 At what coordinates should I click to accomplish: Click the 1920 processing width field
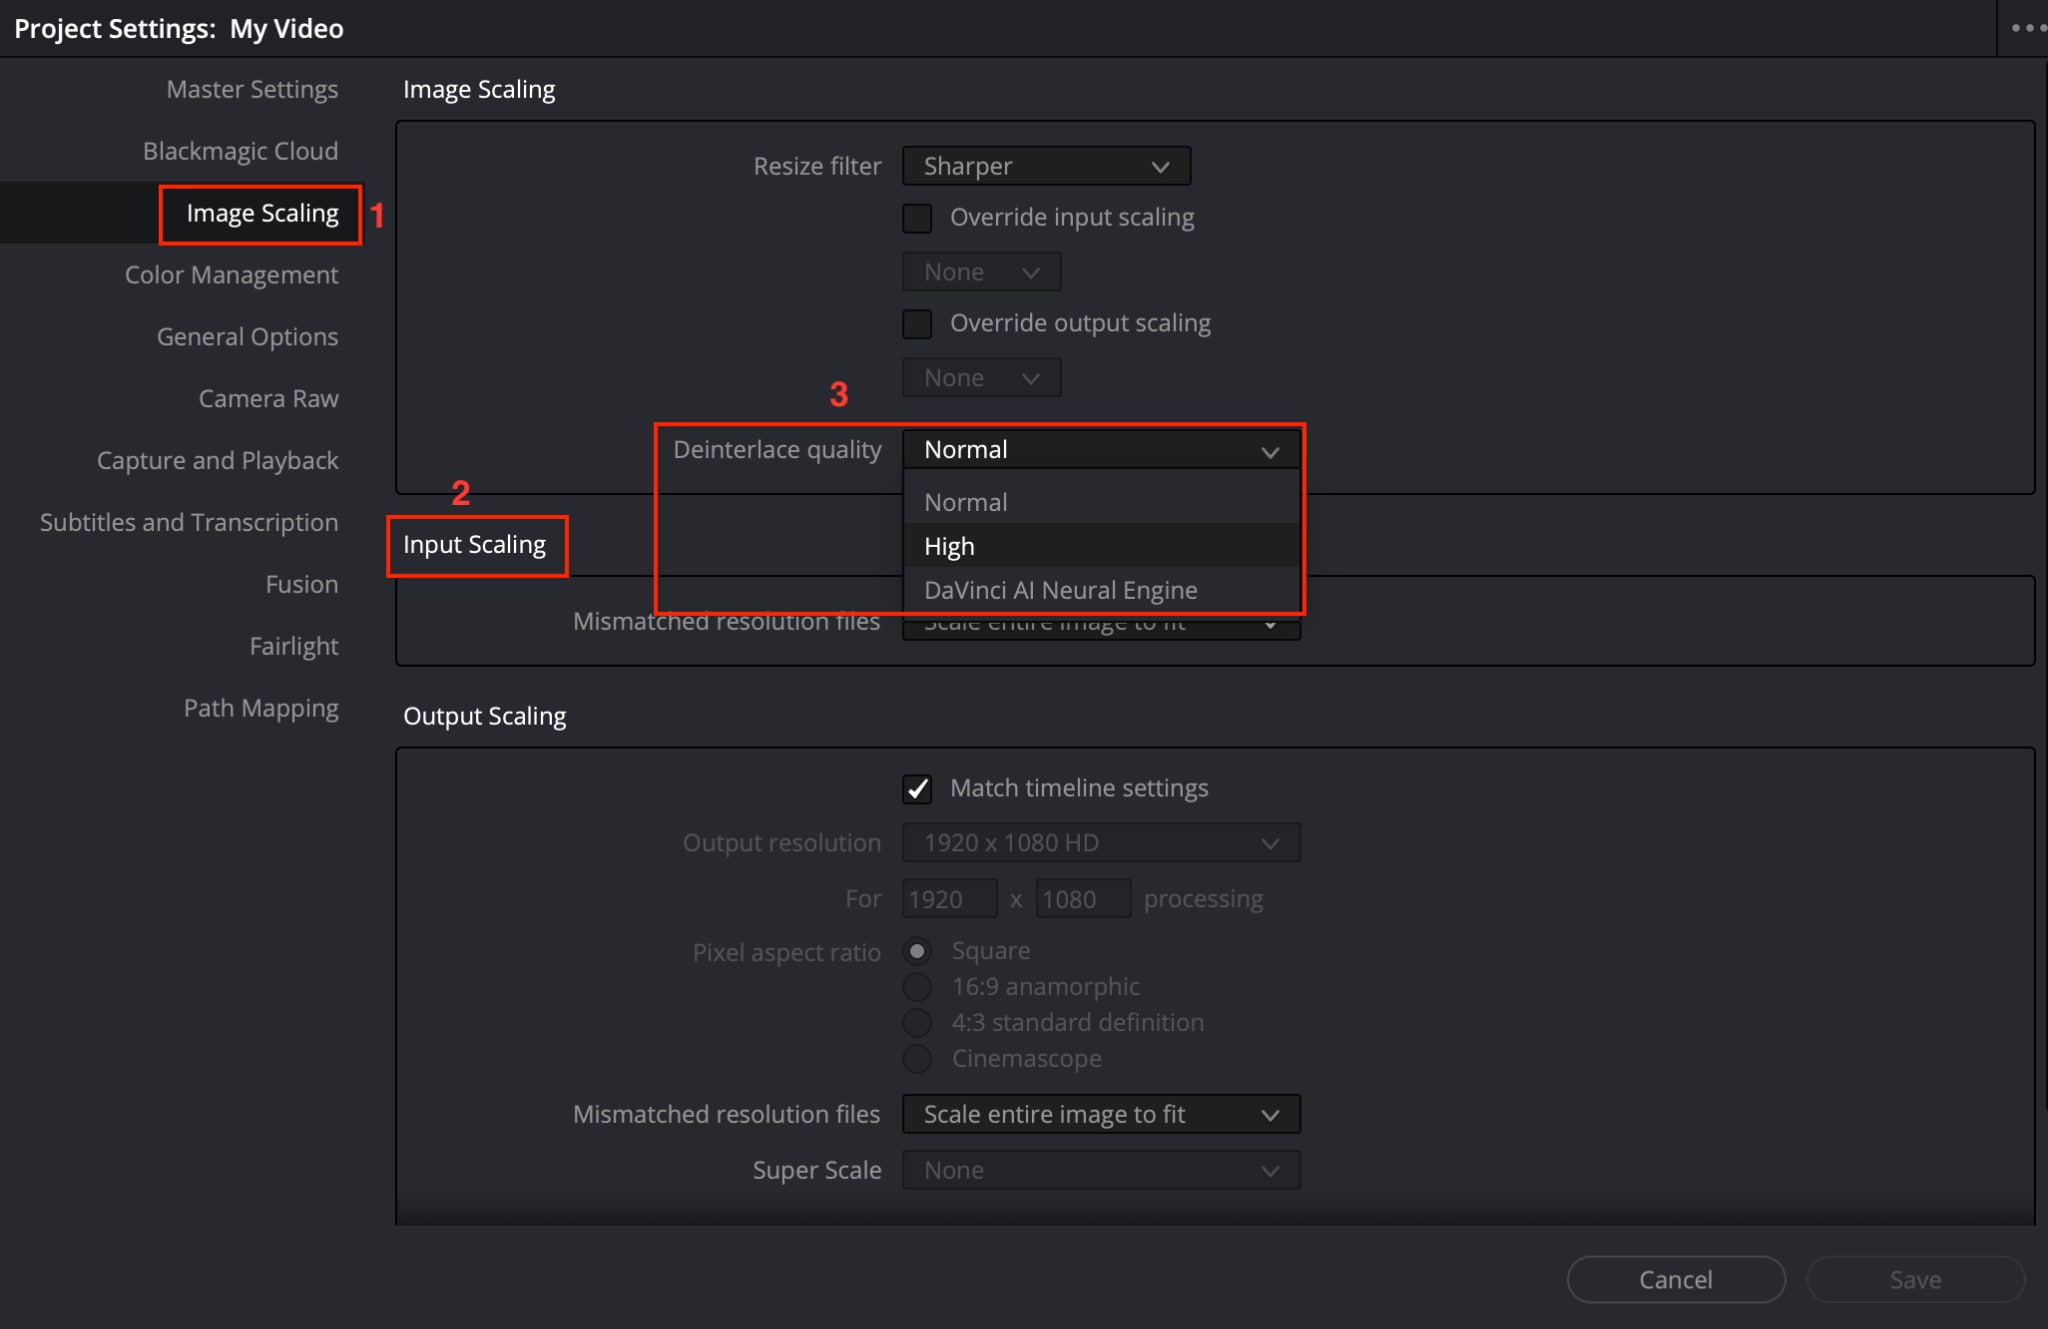[x=948, y=898]
